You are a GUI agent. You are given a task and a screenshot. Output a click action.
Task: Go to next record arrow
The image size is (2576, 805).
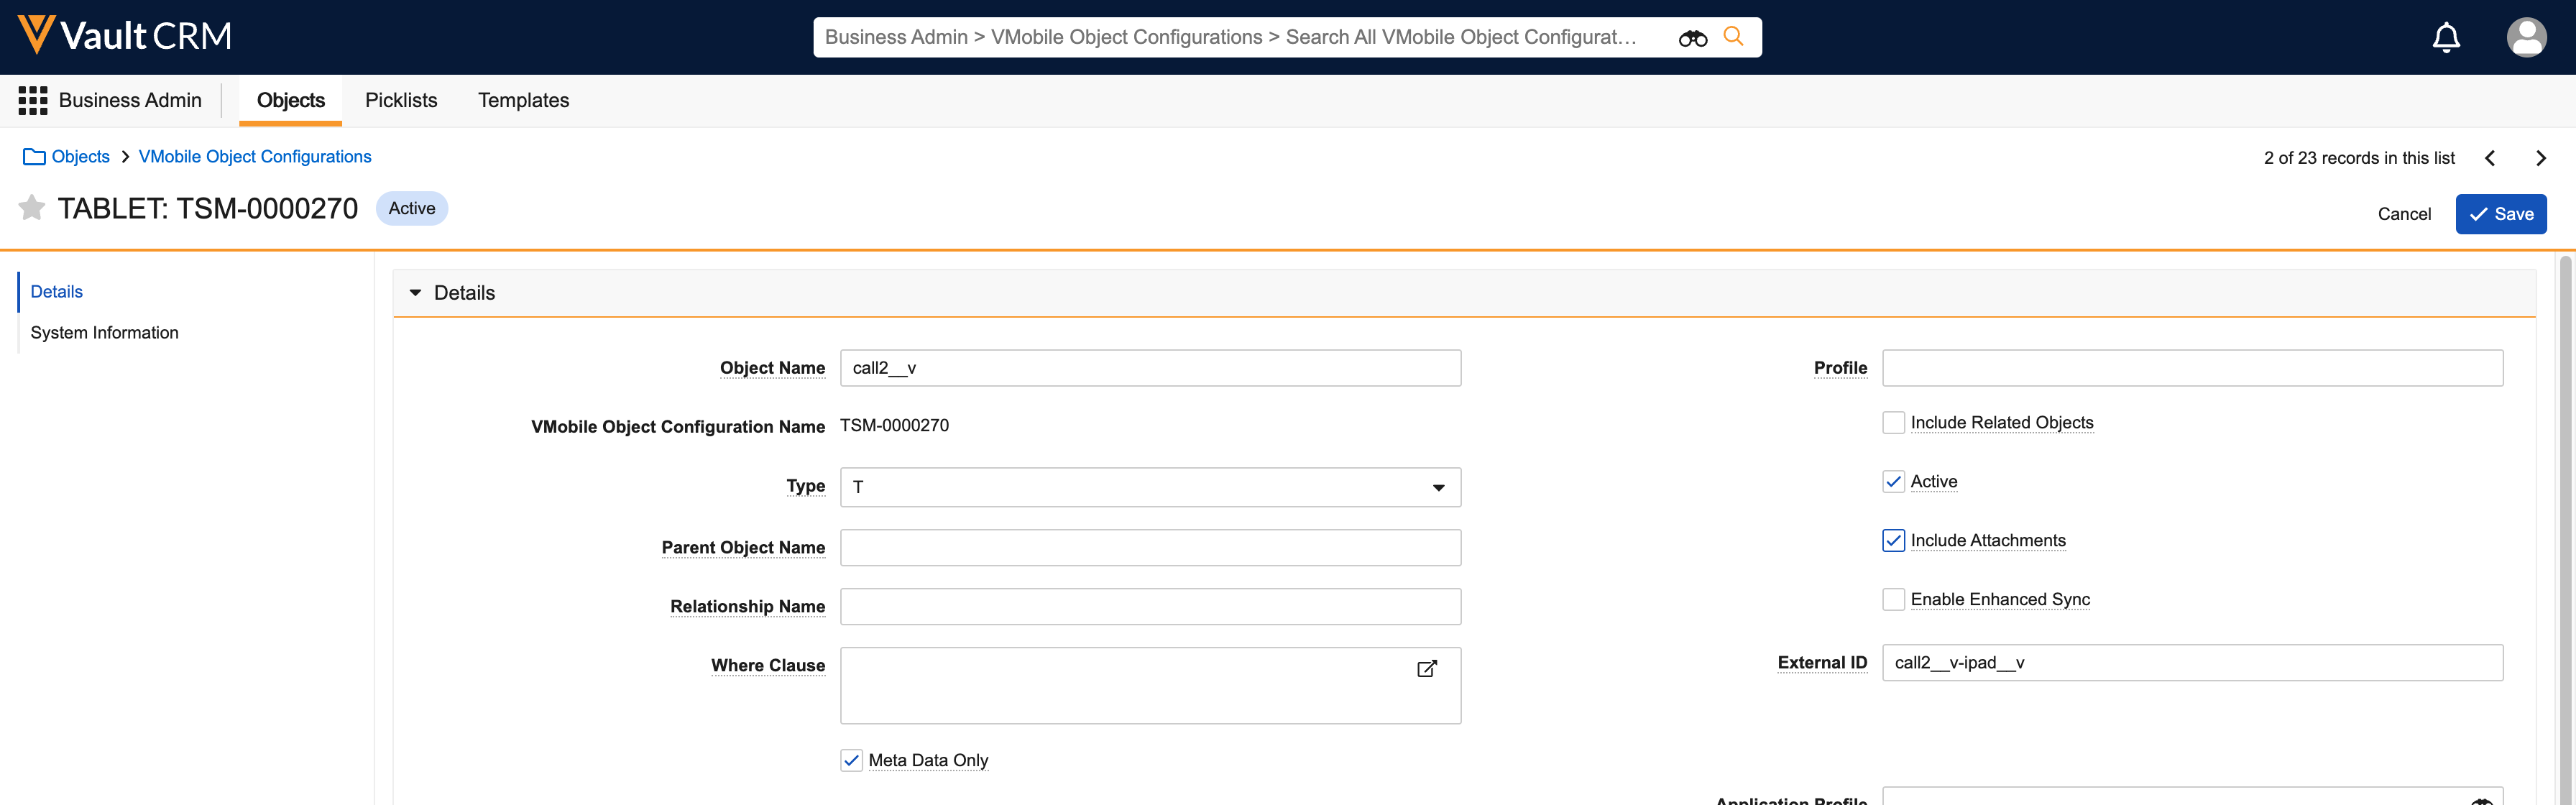(2540, 158)
